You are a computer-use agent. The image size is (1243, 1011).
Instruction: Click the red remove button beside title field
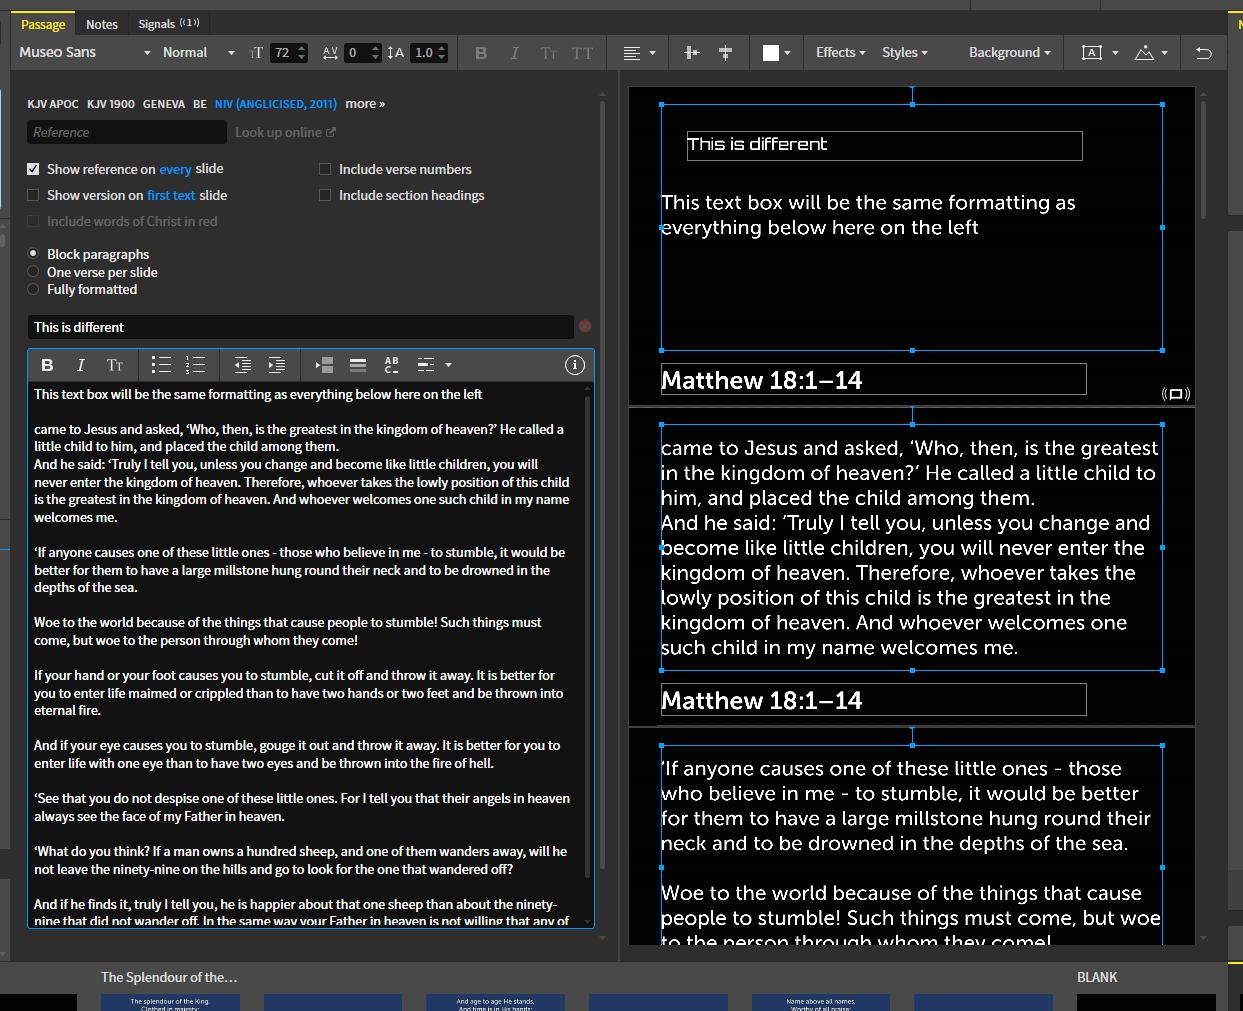point(585,326)
